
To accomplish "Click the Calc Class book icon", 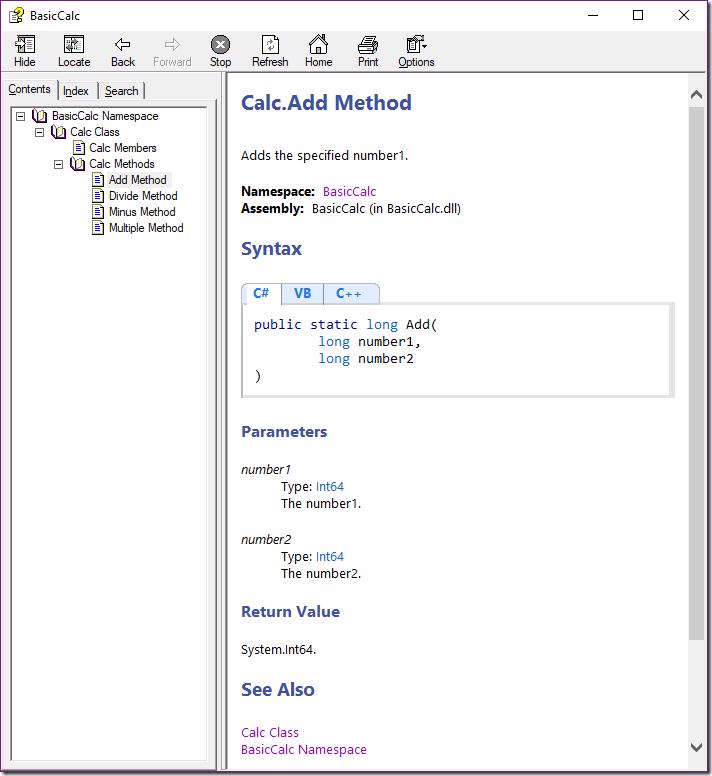I will click(58, 132).
